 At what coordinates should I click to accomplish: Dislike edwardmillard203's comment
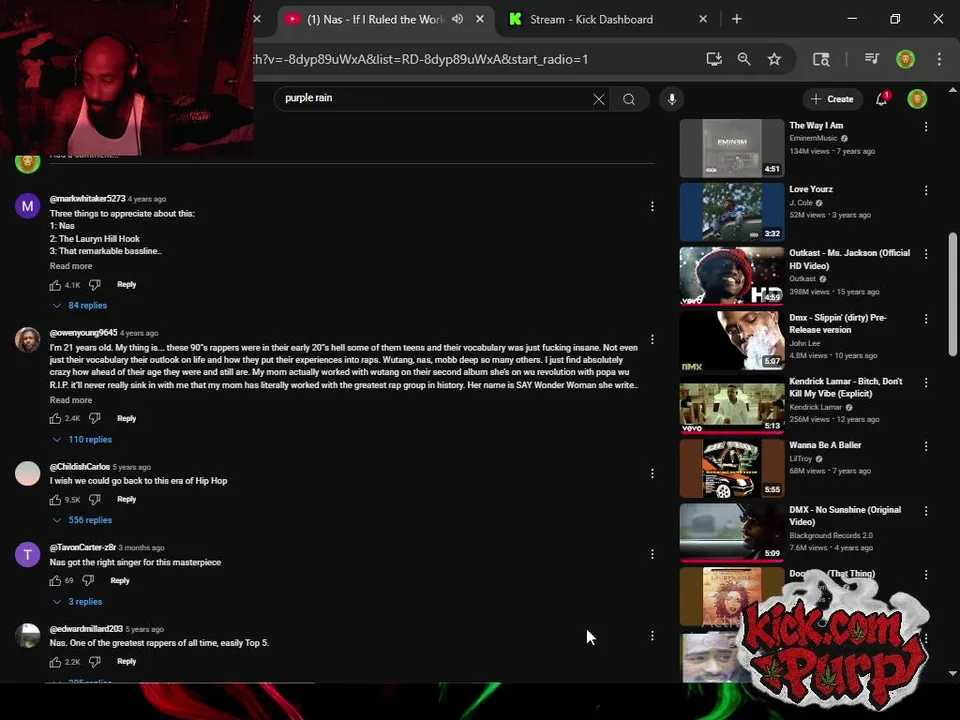94,662
